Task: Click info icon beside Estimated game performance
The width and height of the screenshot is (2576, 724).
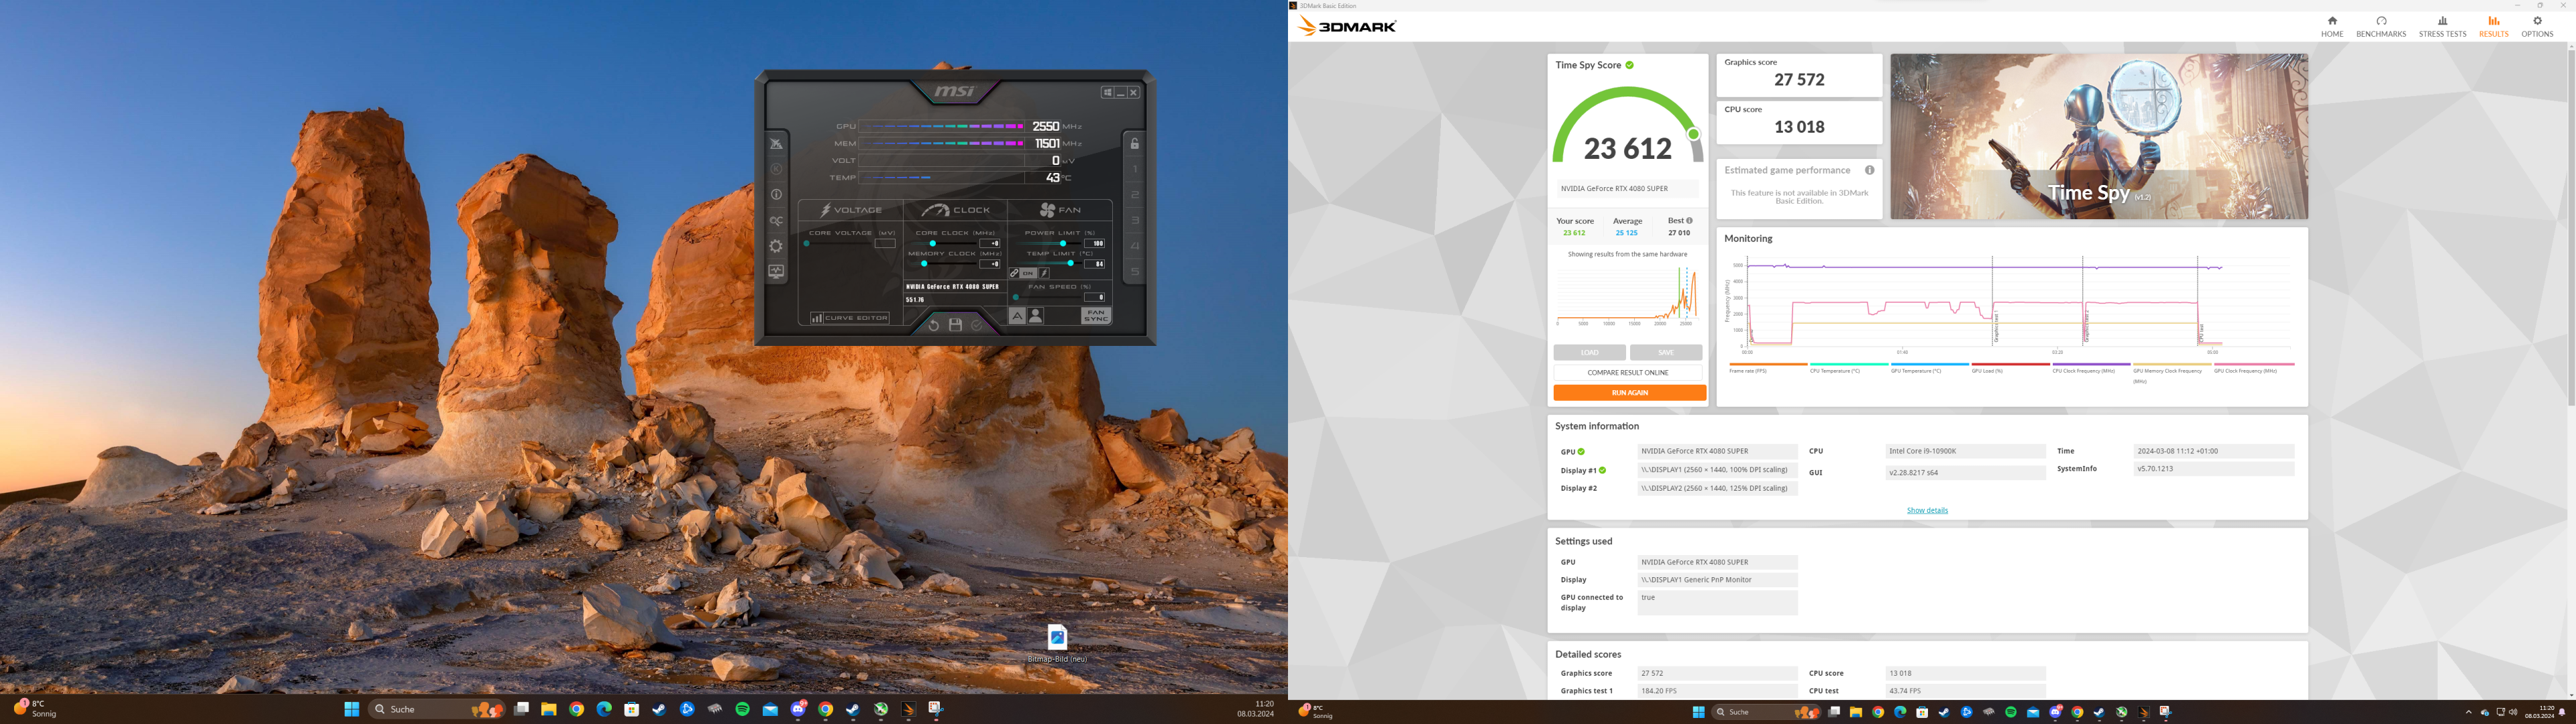Action: pyautogui.click(x=1869, y=170)
